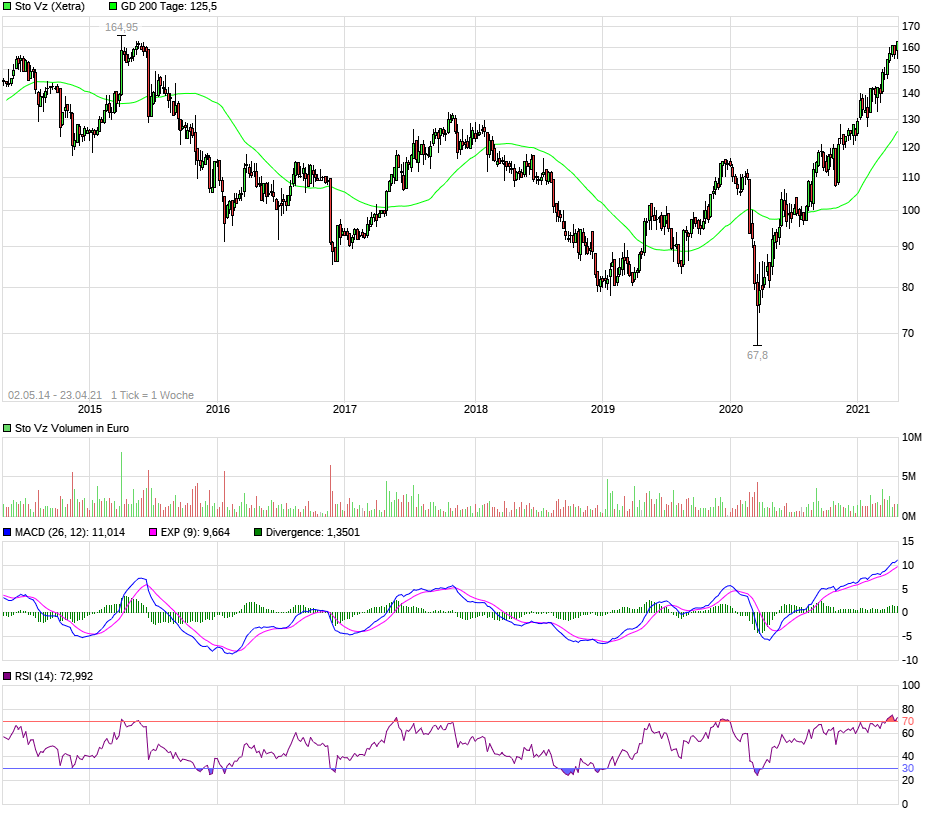The image size is (940, 814).
Task: Click the Sto Vz Volumen in Euro icon
Action: click(x=8, y=427)
